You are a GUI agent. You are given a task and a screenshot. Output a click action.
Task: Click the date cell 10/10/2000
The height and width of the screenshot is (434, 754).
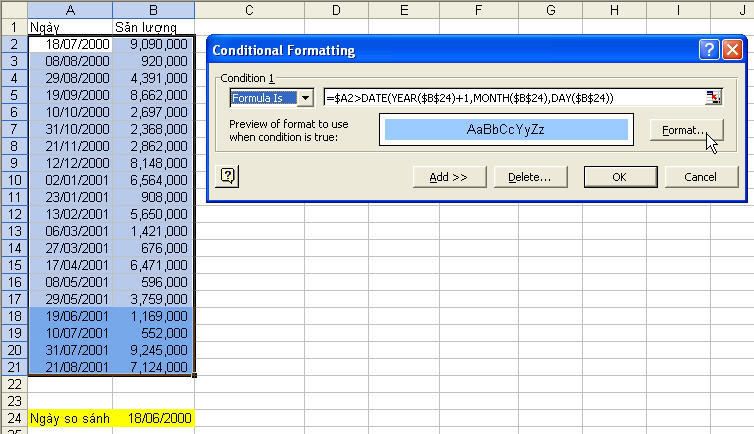pyautogui.click(x=70, y=112)
